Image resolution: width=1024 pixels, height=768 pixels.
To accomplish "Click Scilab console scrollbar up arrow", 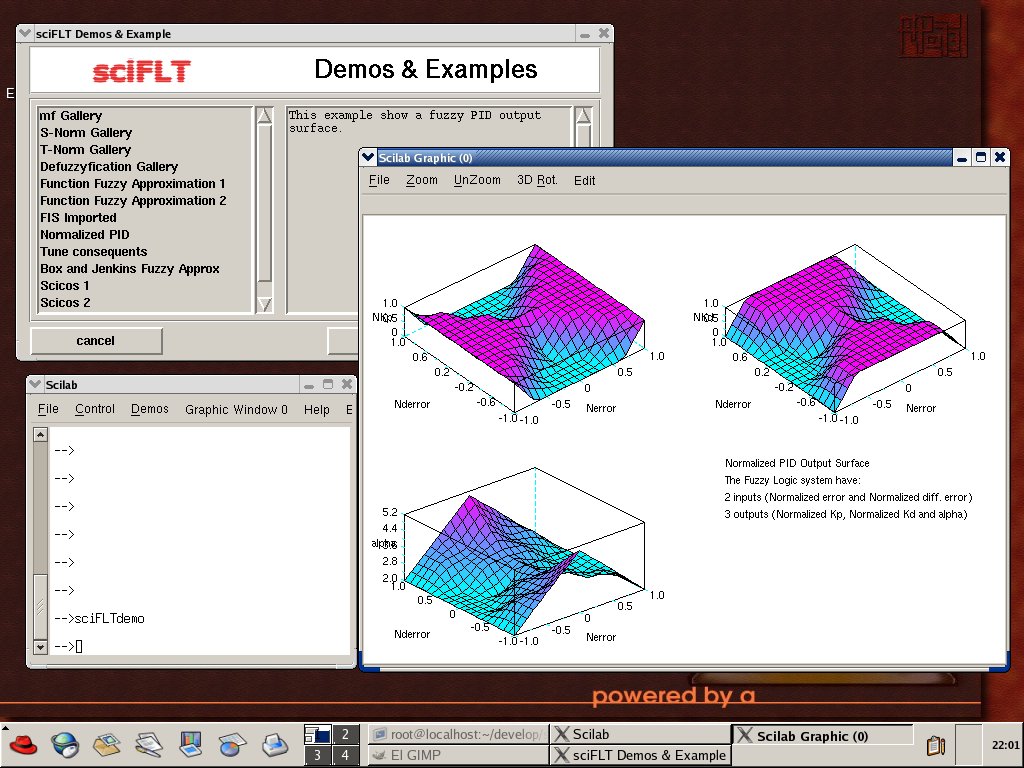I will tap(40, 434).
